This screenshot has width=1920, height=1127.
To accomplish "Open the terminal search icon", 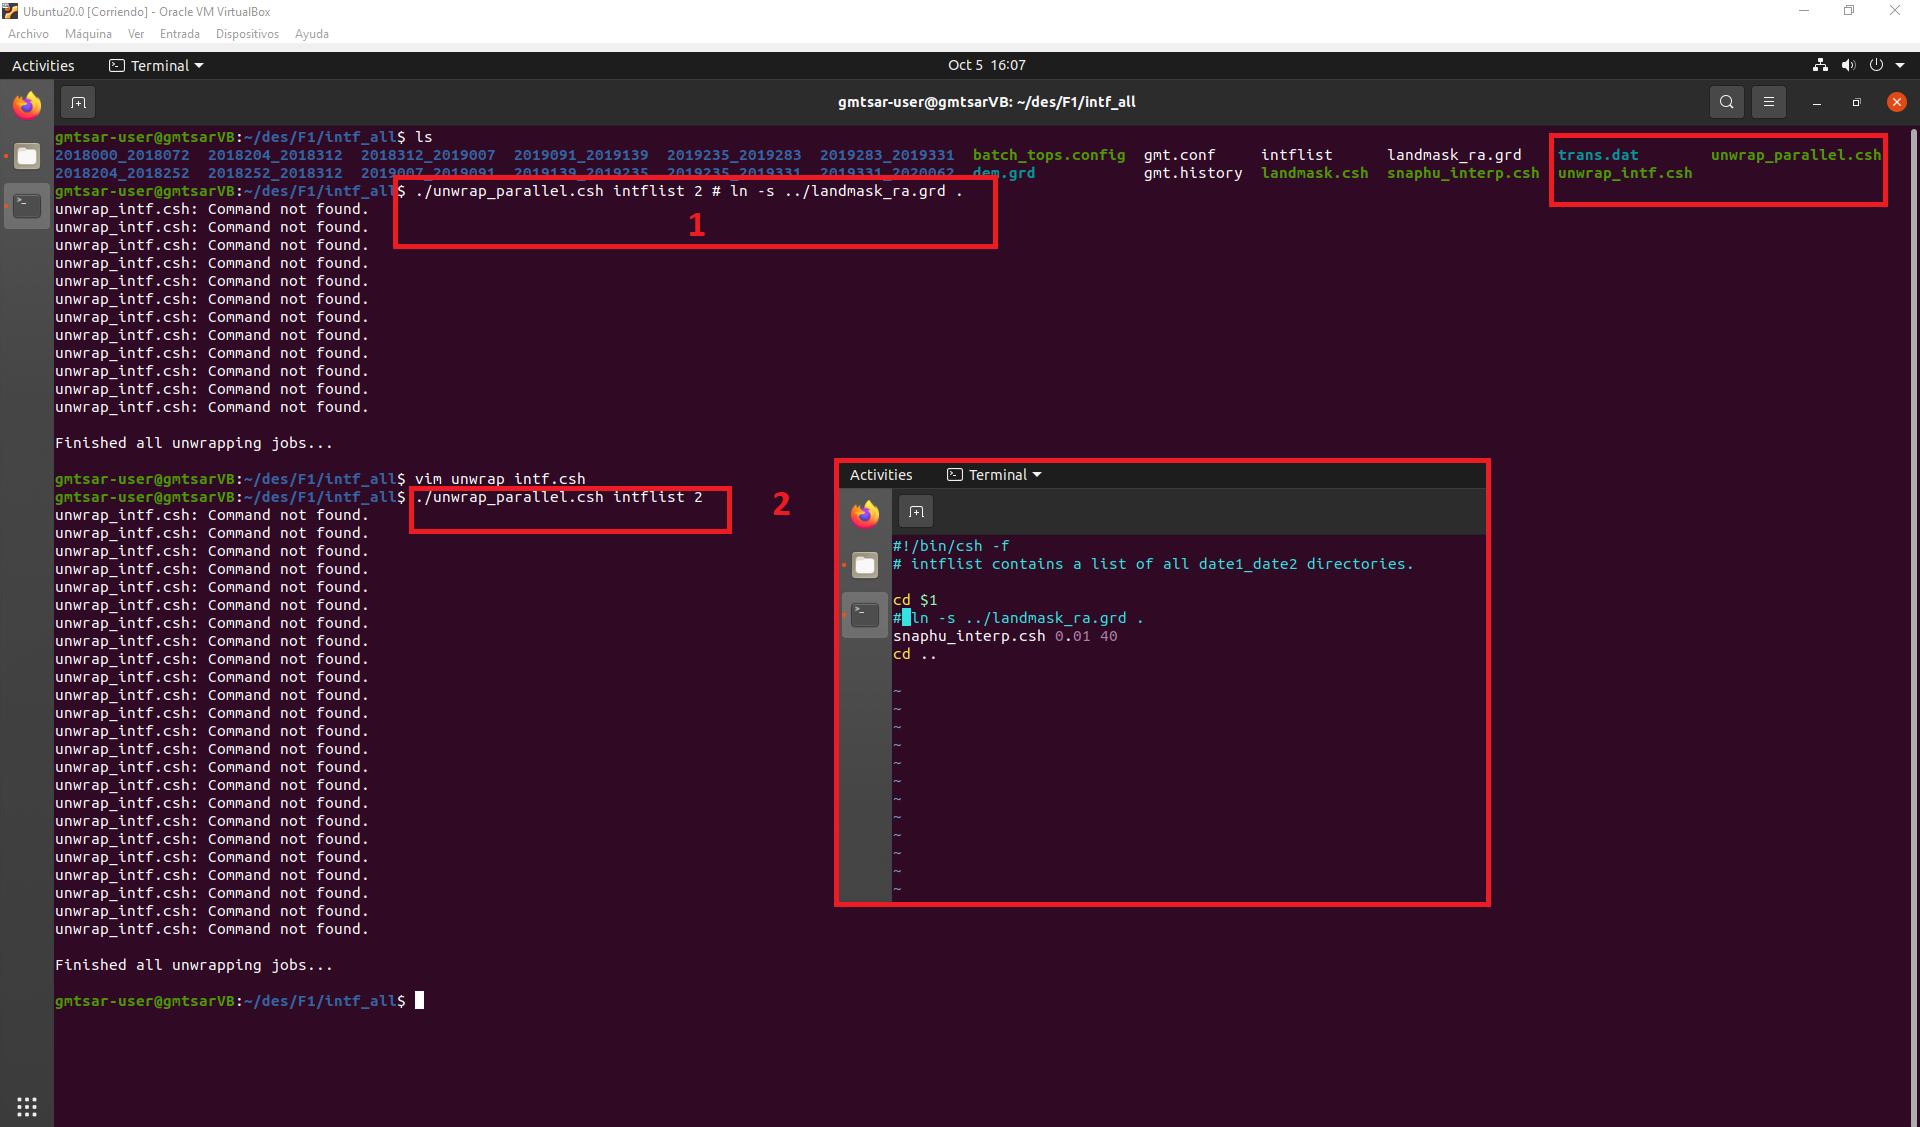I will (x=1726, y=101).
